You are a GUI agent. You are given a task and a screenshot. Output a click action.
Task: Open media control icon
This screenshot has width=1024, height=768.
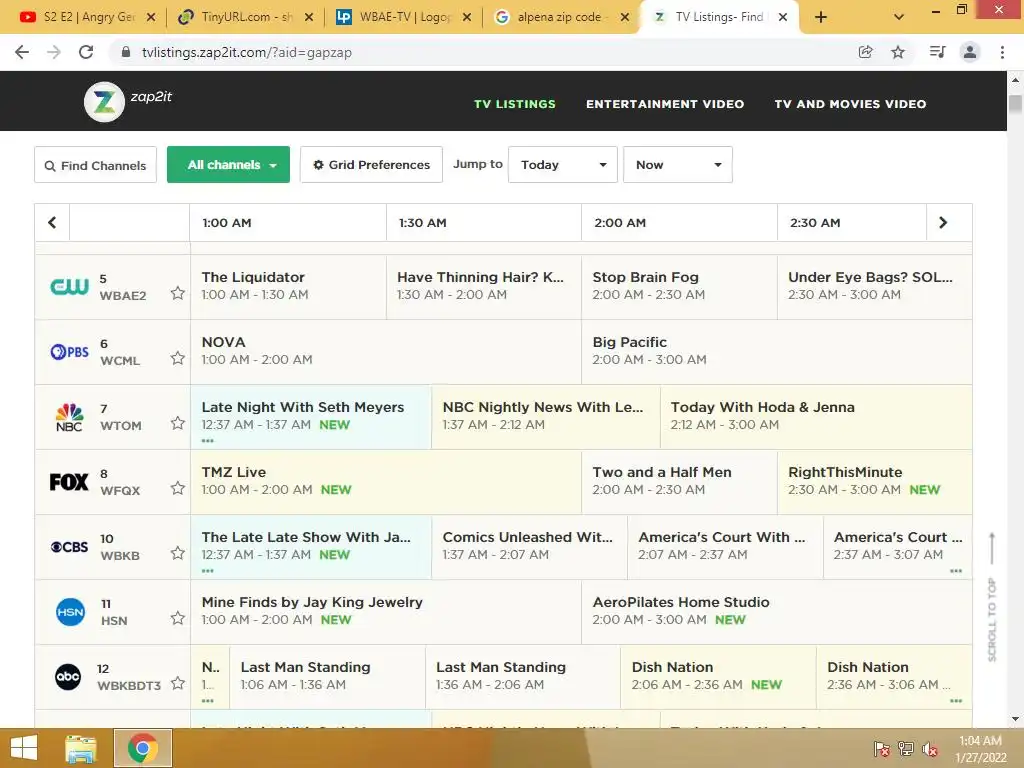click(x=937, y=52)
